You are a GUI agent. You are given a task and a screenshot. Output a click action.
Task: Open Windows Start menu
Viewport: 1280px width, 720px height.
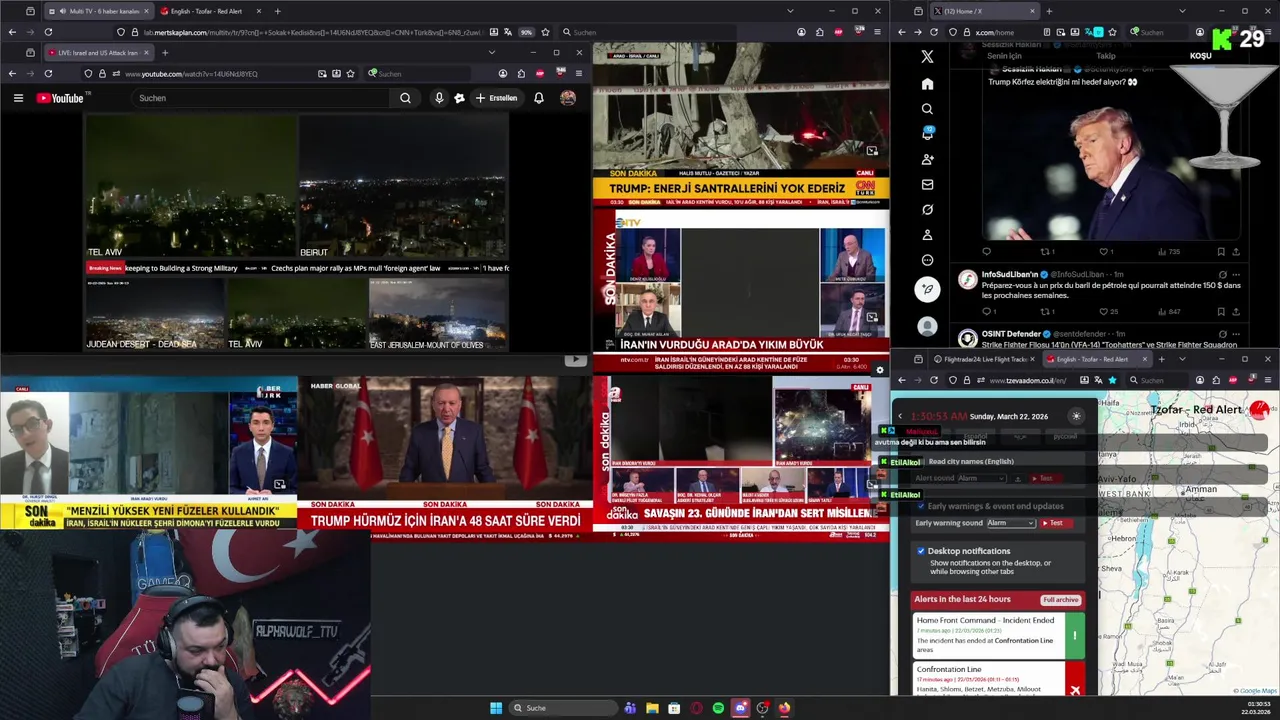[496, 708]
